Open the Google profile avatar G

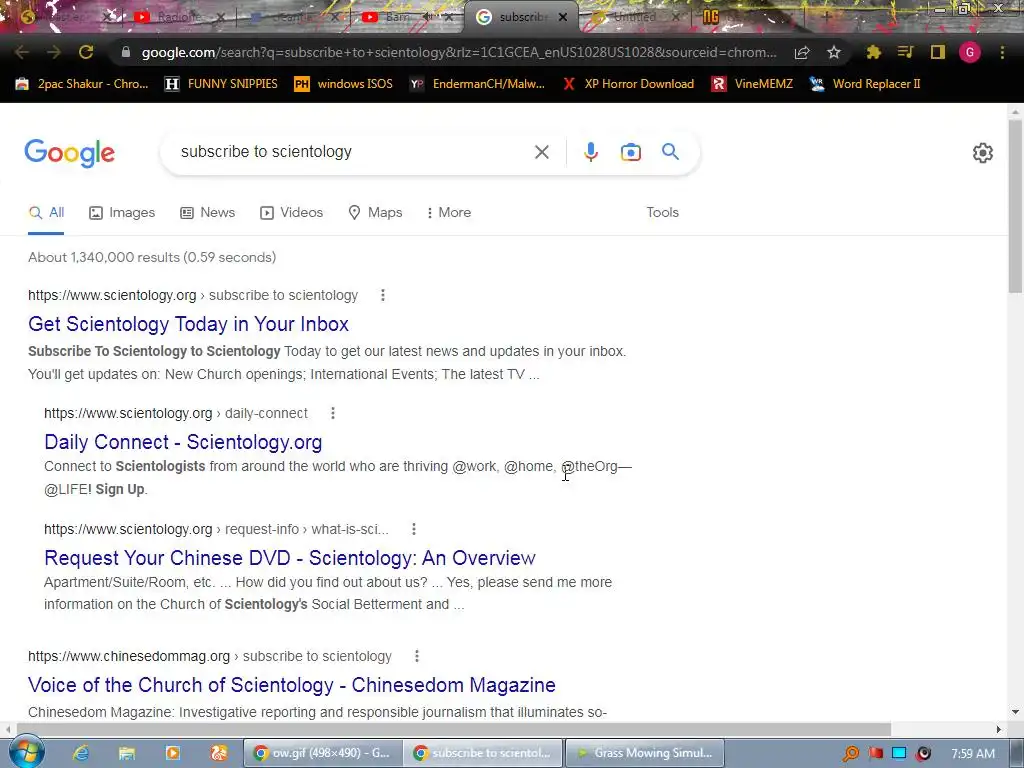coord(970,52)
